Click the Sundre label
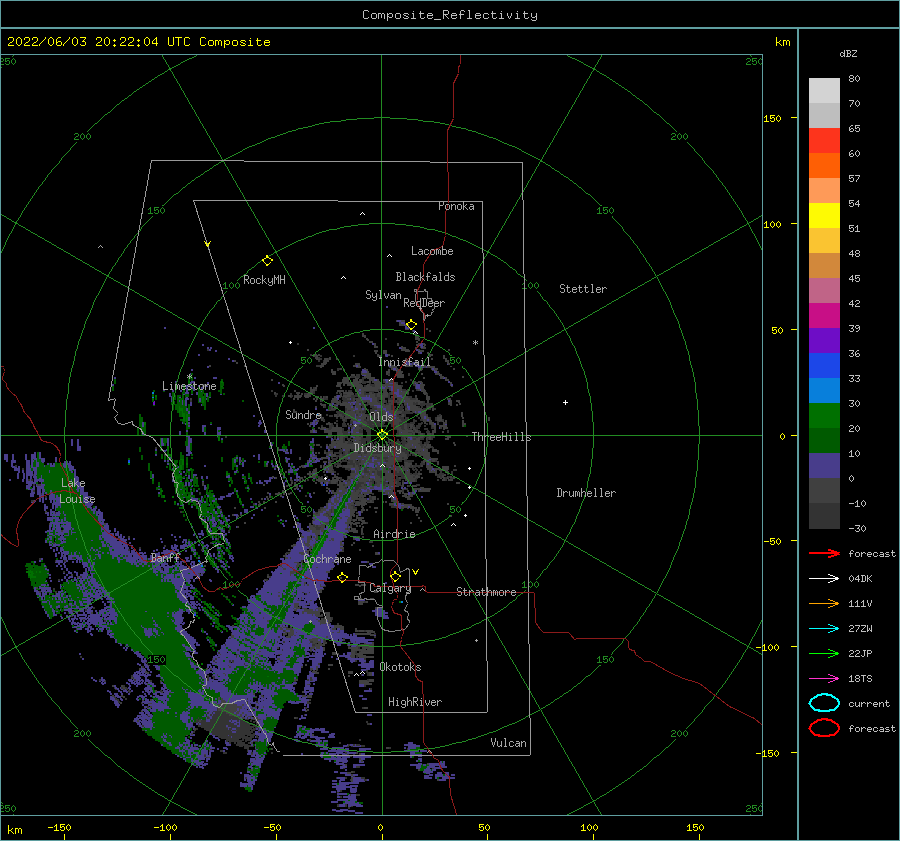Image resolution: width=900 pixels, height=841 pixels. coord(303,414)
